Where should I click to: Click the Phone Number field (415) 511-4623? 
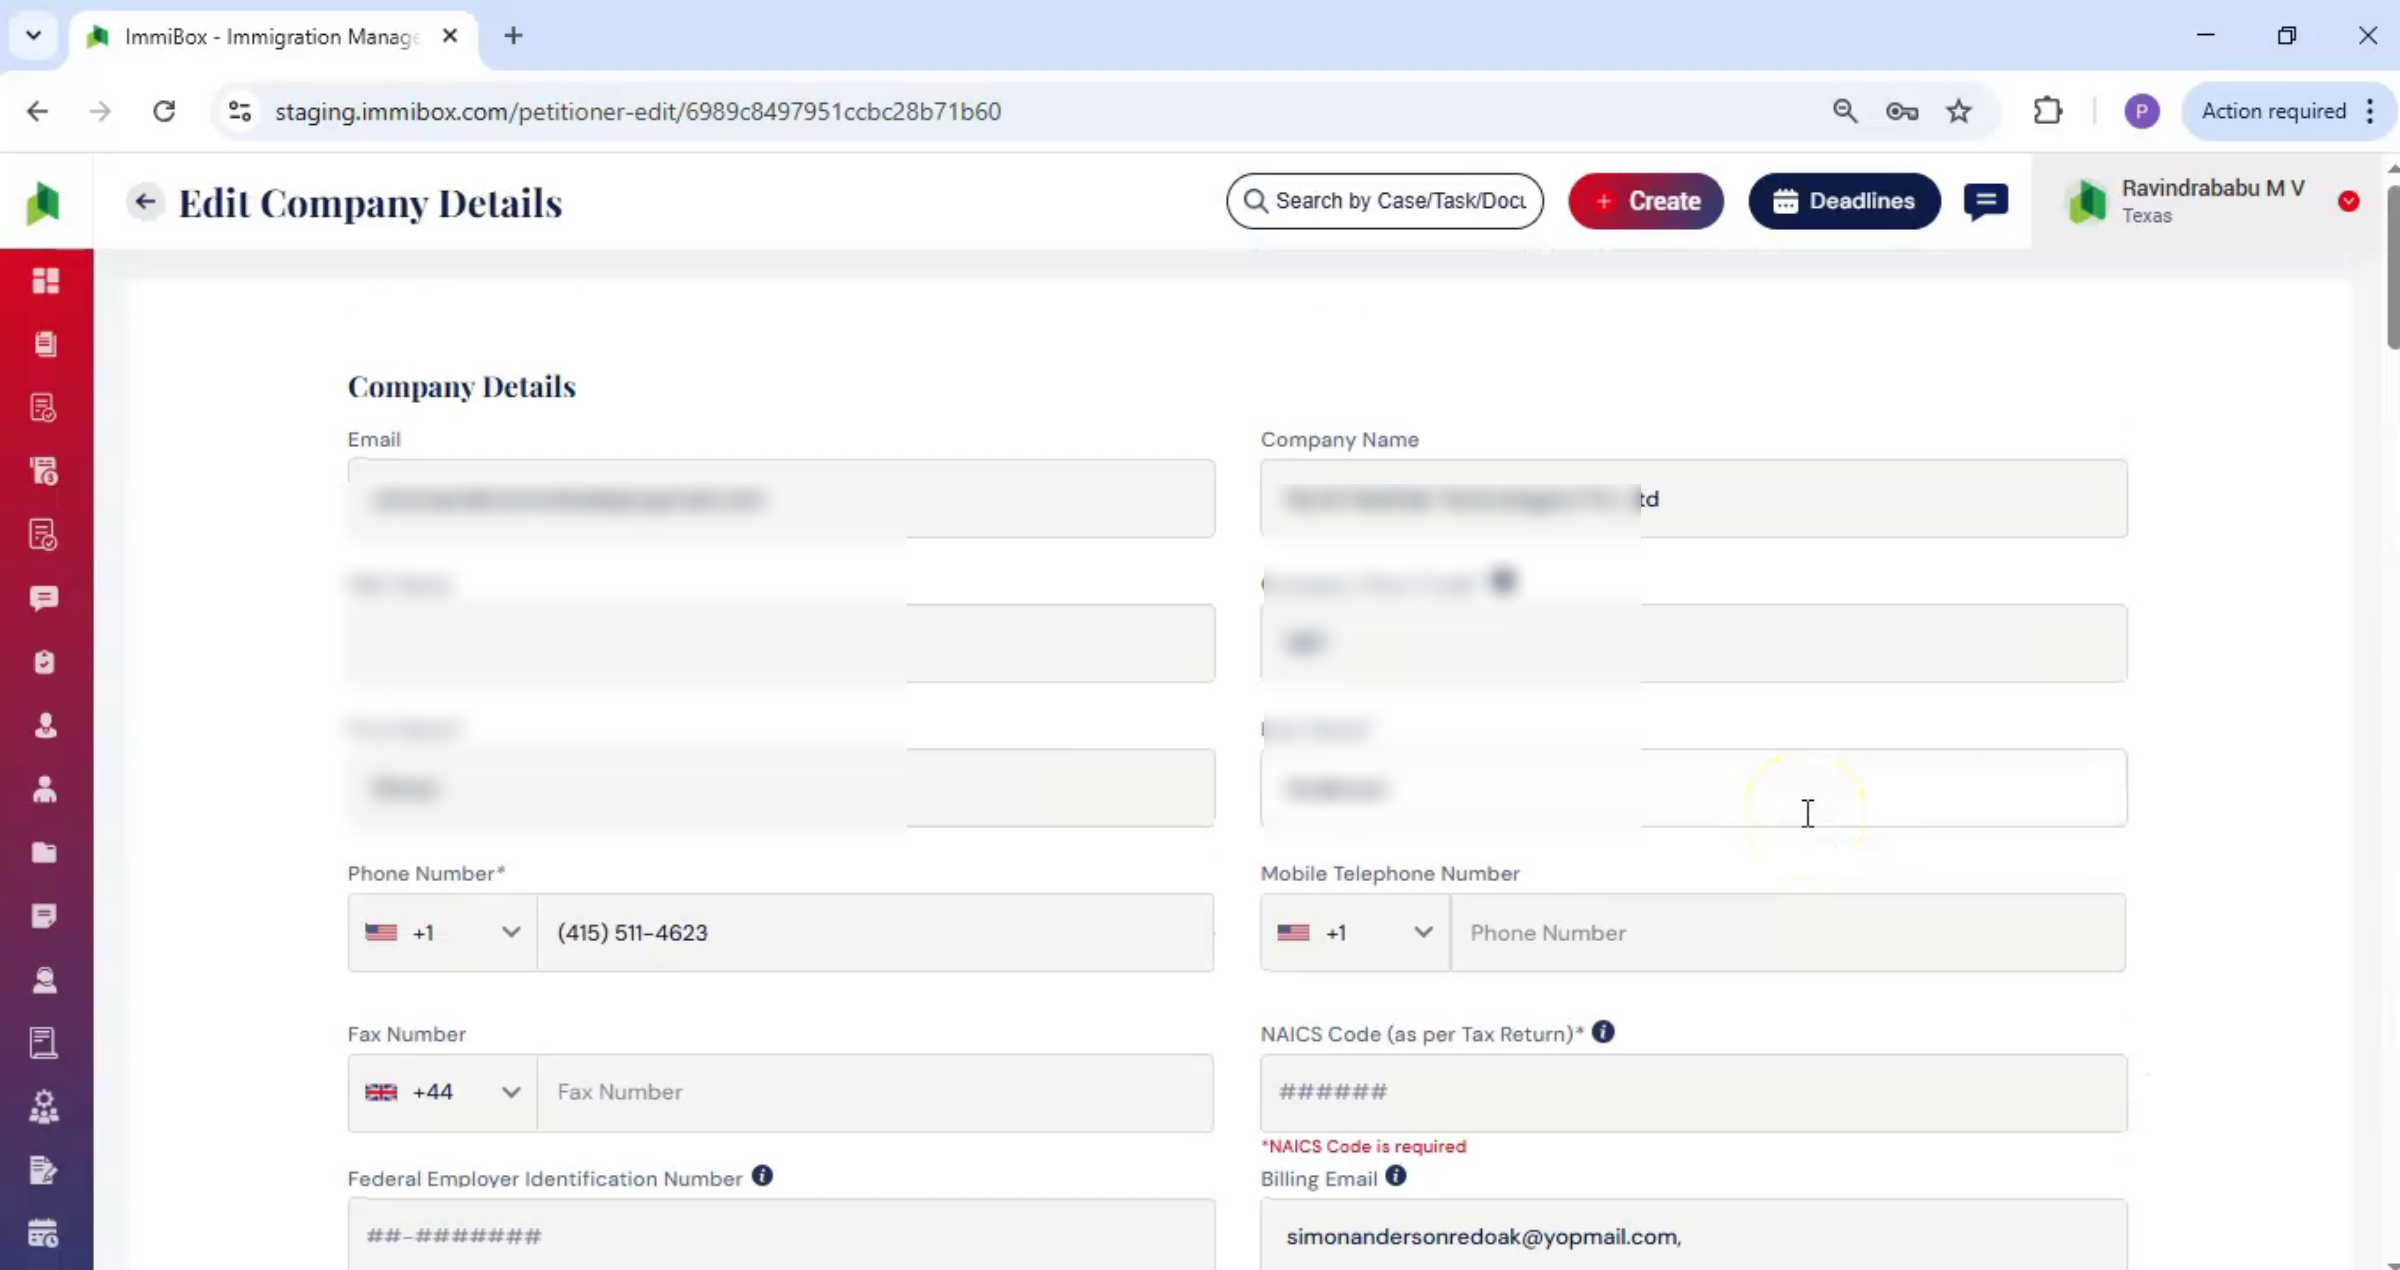875,932
